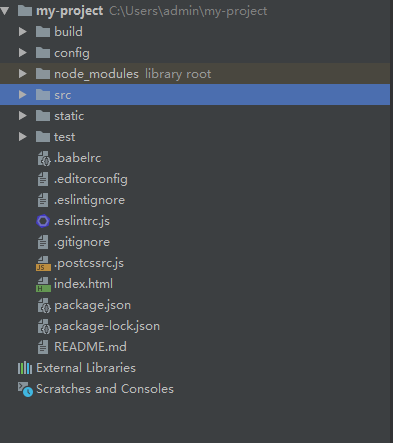
Task: Select the Scratches and Consoles label
Action: [x=105, y=389]
